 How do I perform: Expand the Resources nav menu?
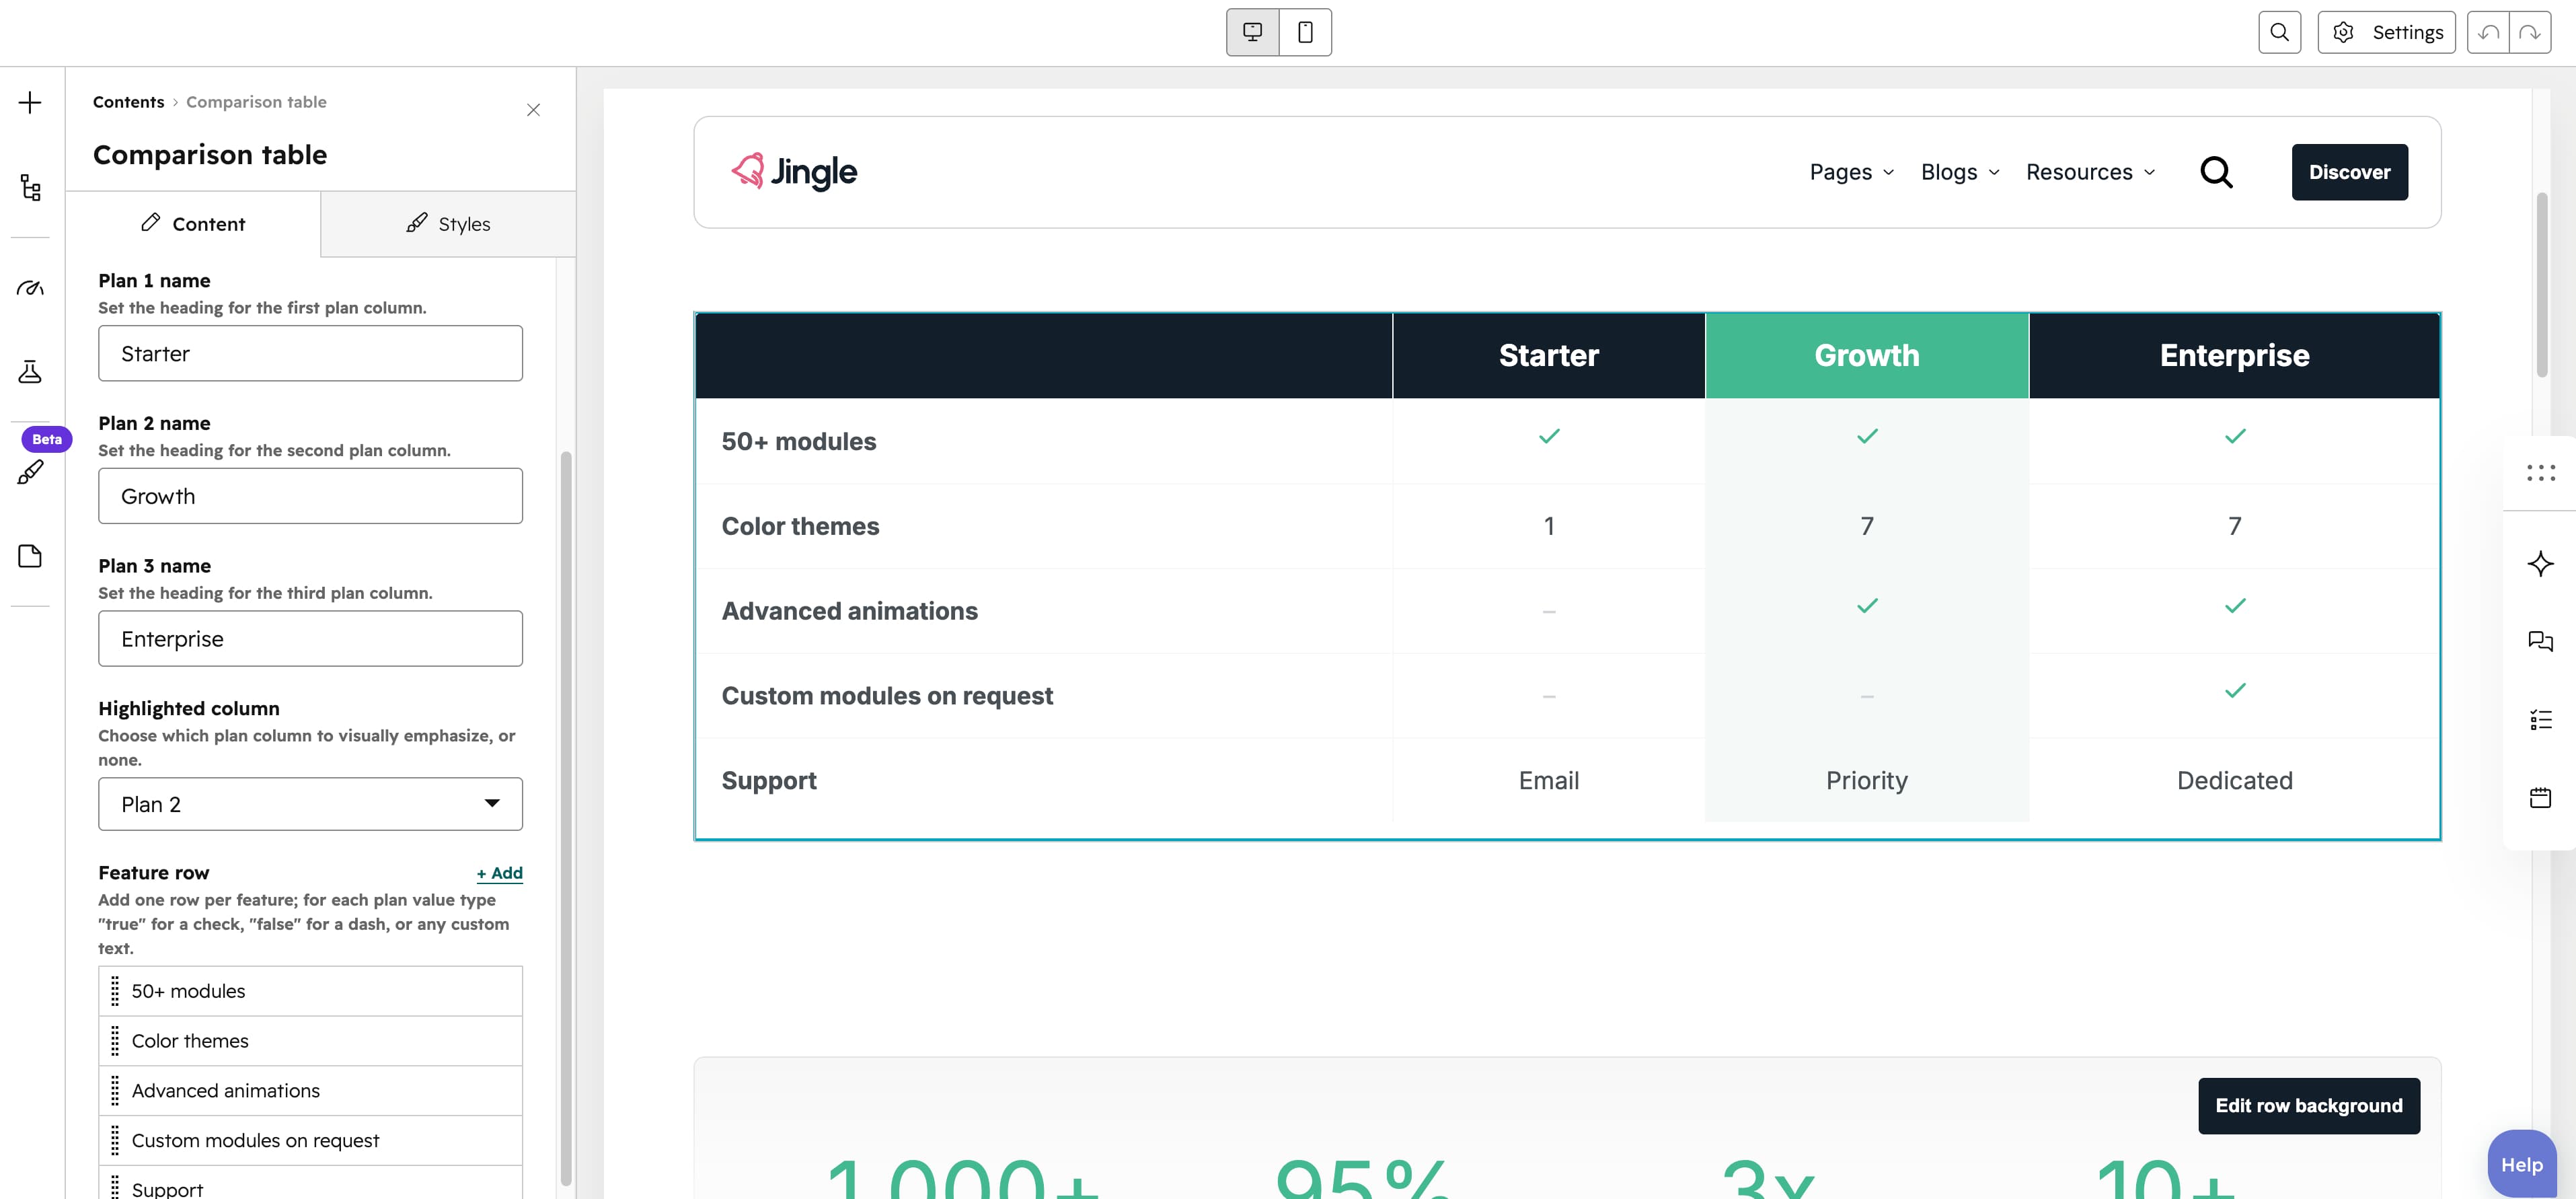click(2090, 172)
